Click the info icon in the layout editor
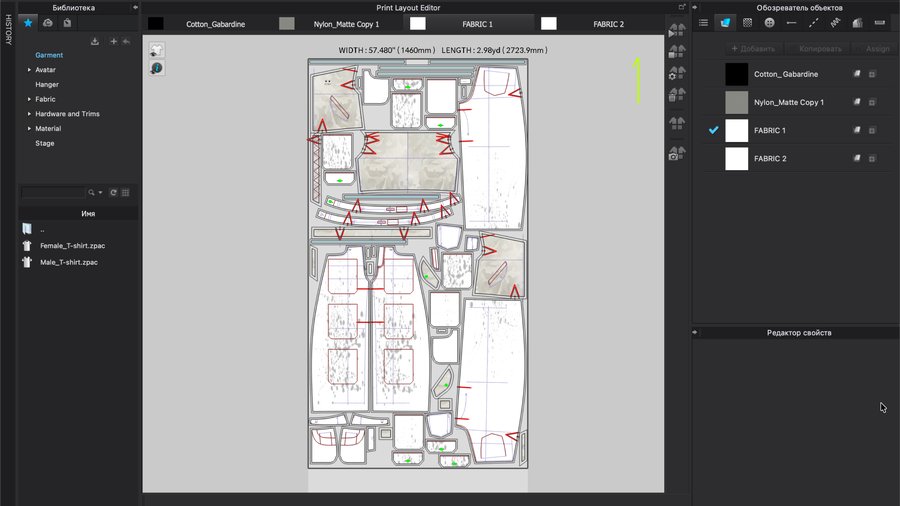This screenshot has height=506, width=900. pos(157,67)
